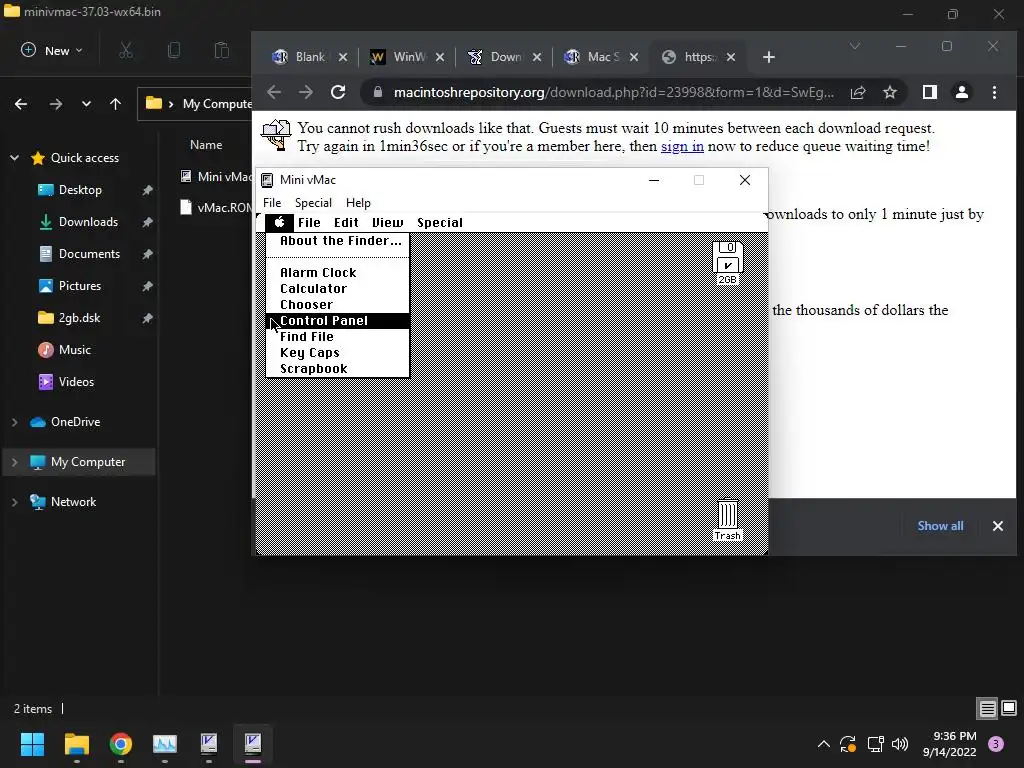This screenshot has height=768, width=1024.
Task: Click the Mini vMac title bar icon
Action: tap(267, 180)
